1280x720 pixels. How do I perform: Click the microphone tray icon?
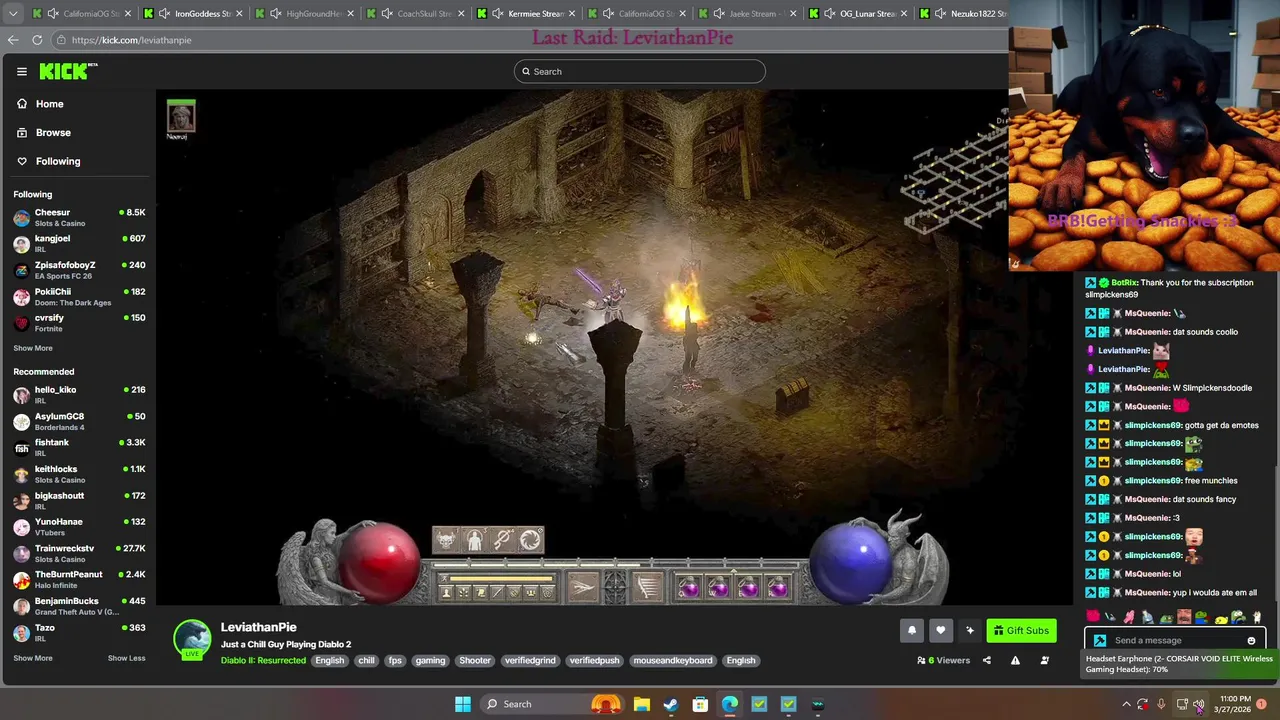[1161, 704]
